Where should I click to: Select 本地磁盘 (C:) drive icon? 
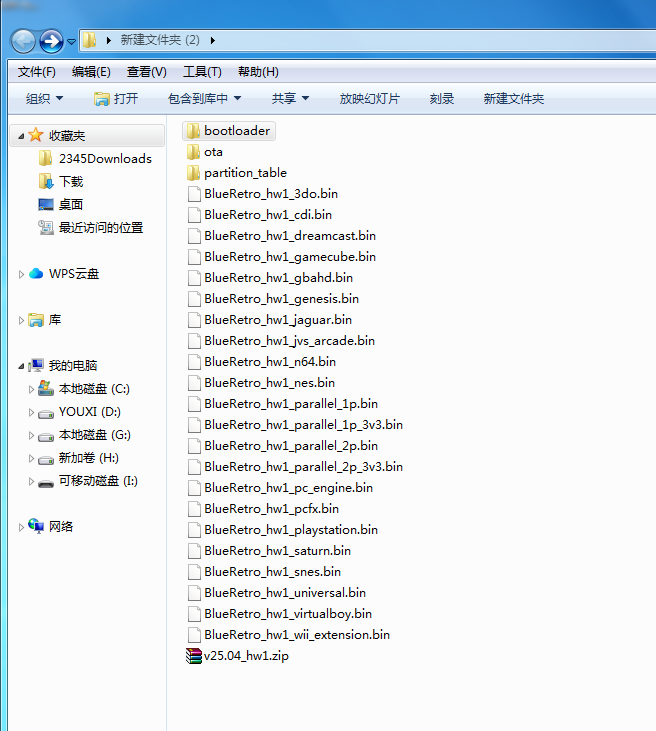(46, 388)
